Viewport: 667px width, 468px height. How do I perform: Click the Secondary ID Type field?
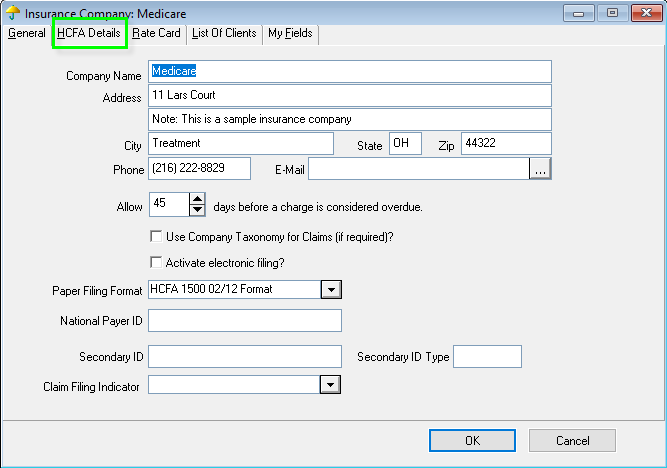pos(487,357)
